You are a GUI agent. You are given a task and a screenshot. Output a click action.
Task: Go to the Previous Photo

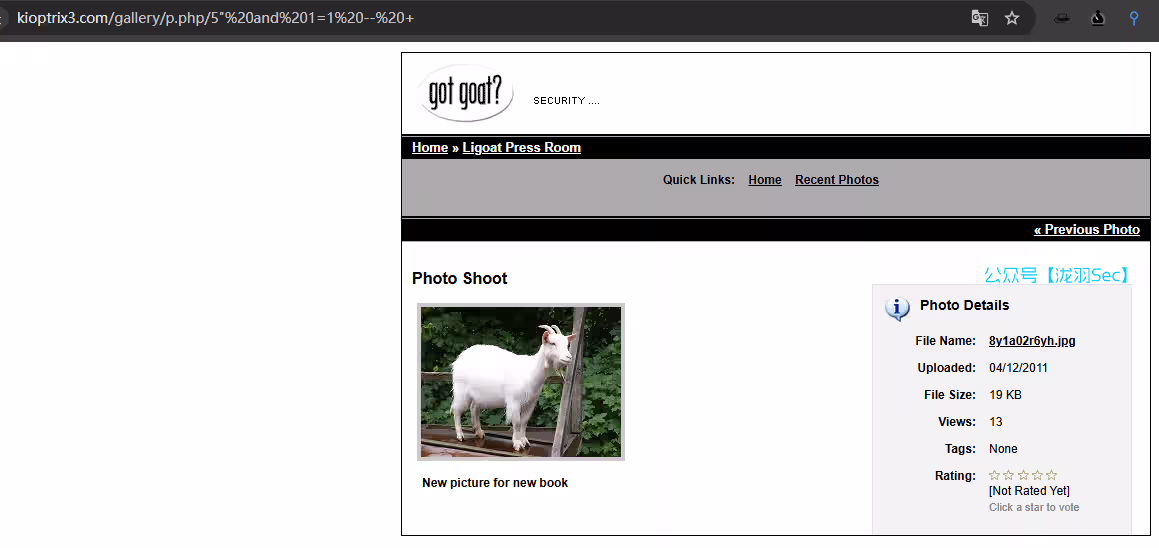pyautogui.click(x=1086, y=230)
